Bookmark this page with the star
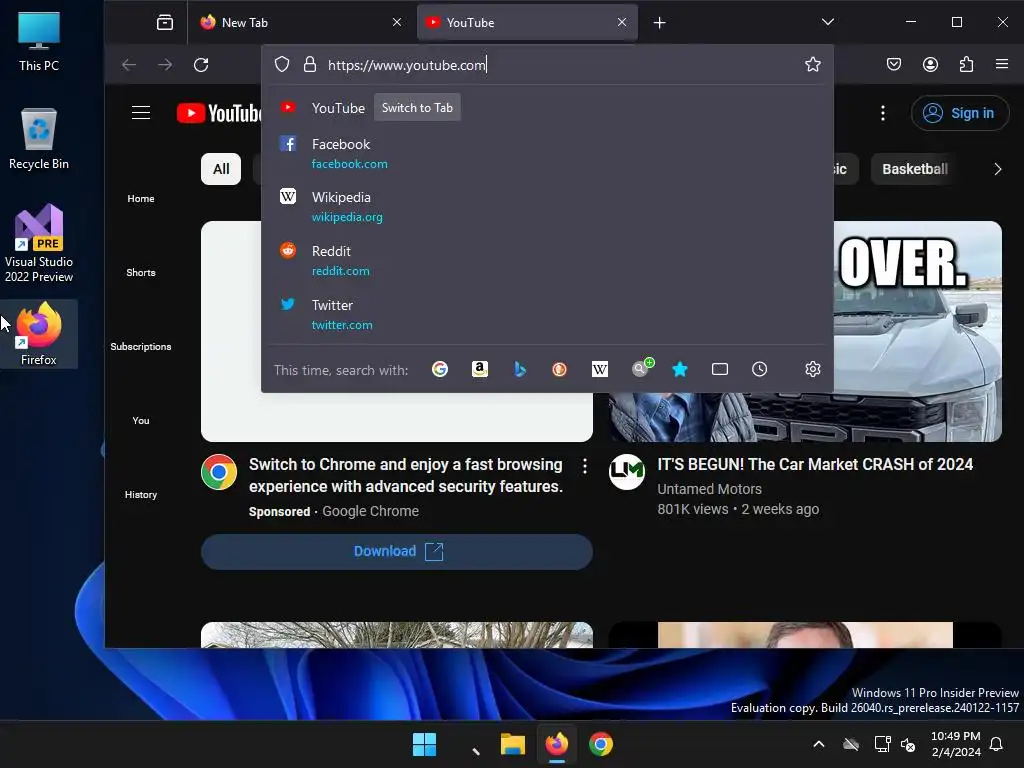The width and height of the screenshot is (1024, 768). point(812,64)
